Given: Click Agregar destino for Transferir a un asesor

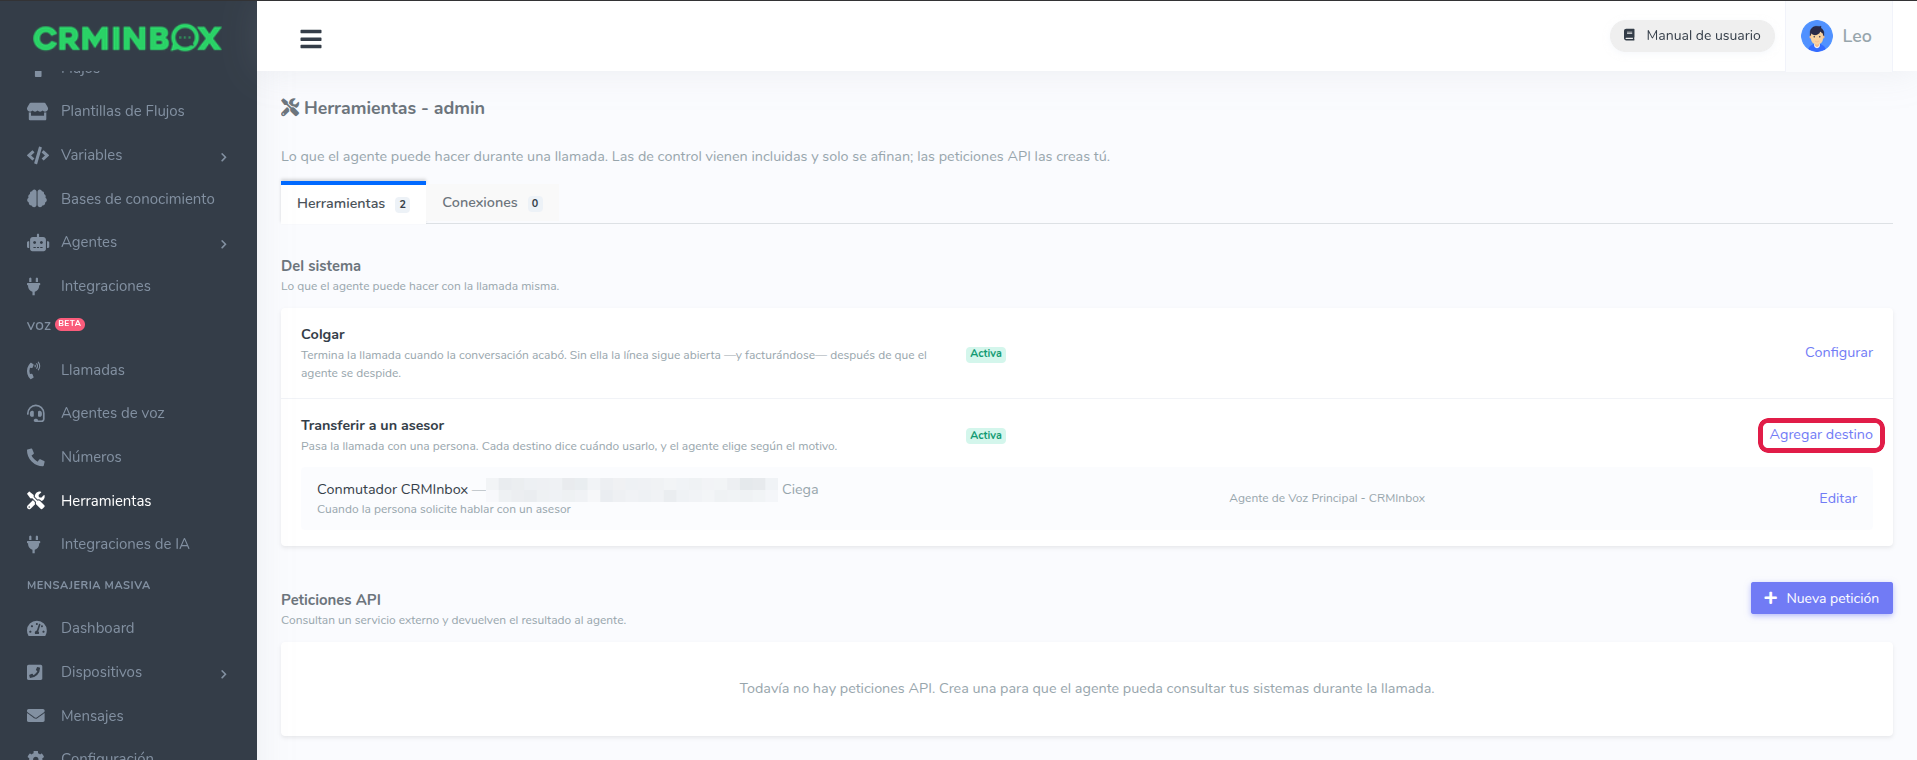Looking at the screenshot, I should click(1821, 435).
